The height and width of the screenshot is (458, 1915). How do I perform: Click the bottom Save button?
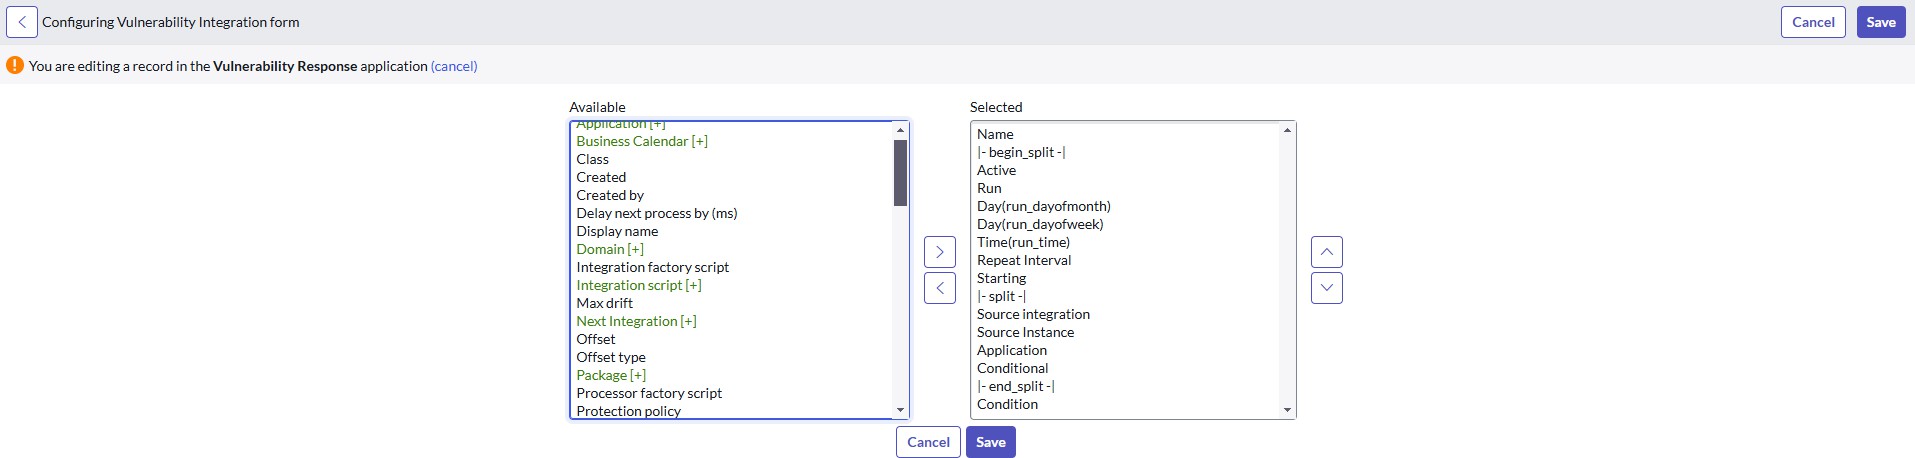(x=991, y=442)
